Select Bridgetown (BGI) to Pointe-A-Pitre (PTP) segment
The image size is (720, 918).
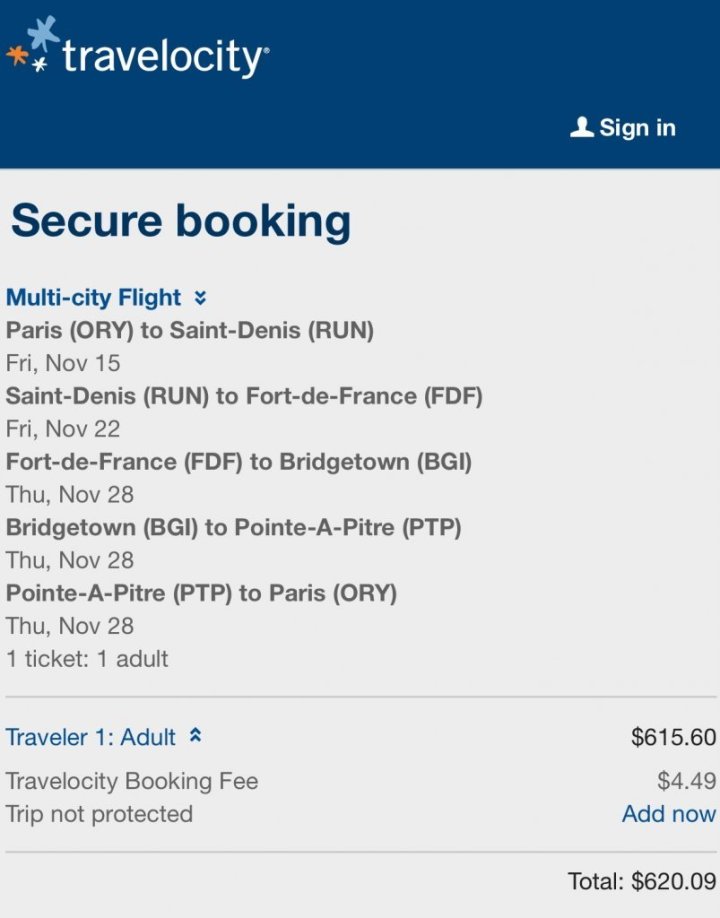[233, 527]
